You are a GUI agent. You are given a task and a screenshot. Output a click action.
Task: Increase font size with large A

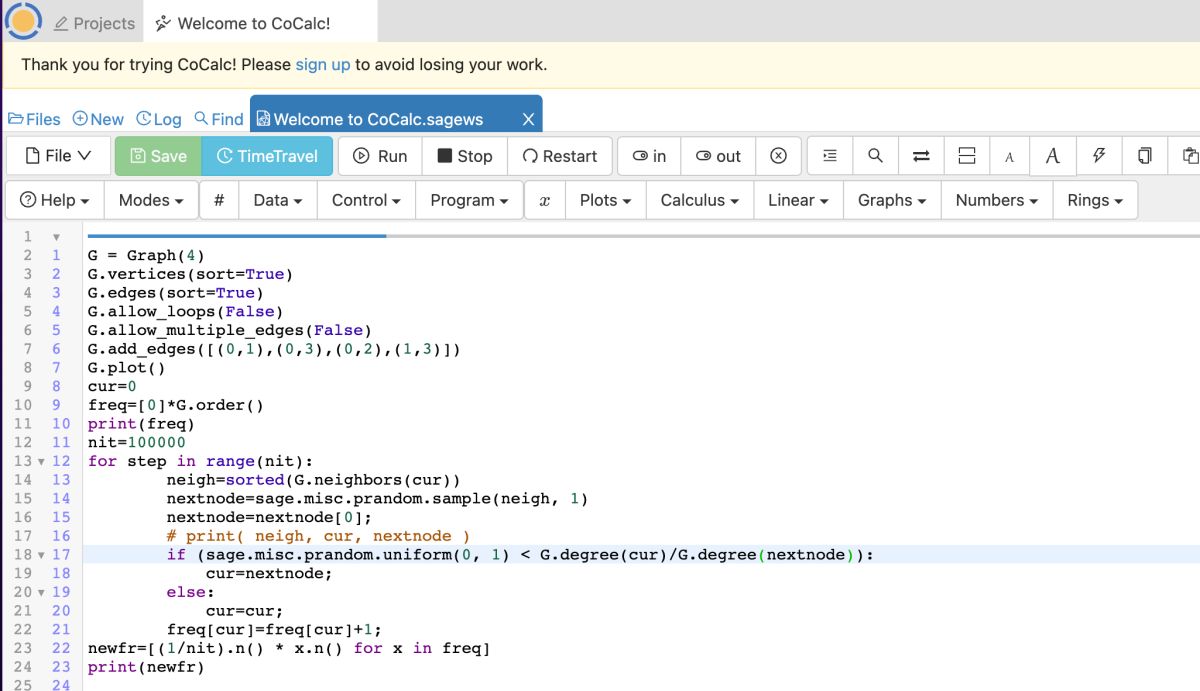click(x=1052, y=156)
